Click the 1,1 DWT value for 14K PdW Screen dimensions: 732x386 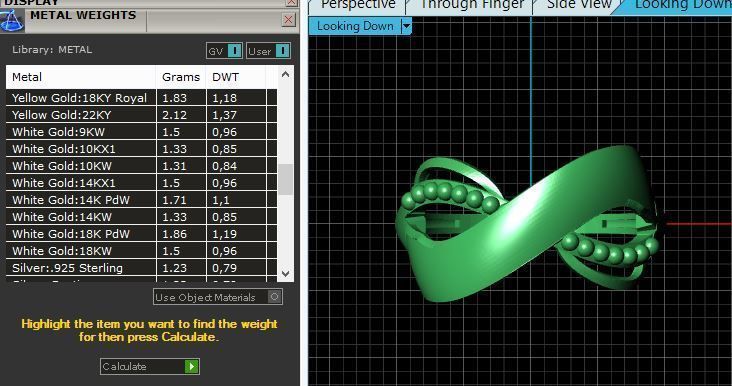(221, 200)
